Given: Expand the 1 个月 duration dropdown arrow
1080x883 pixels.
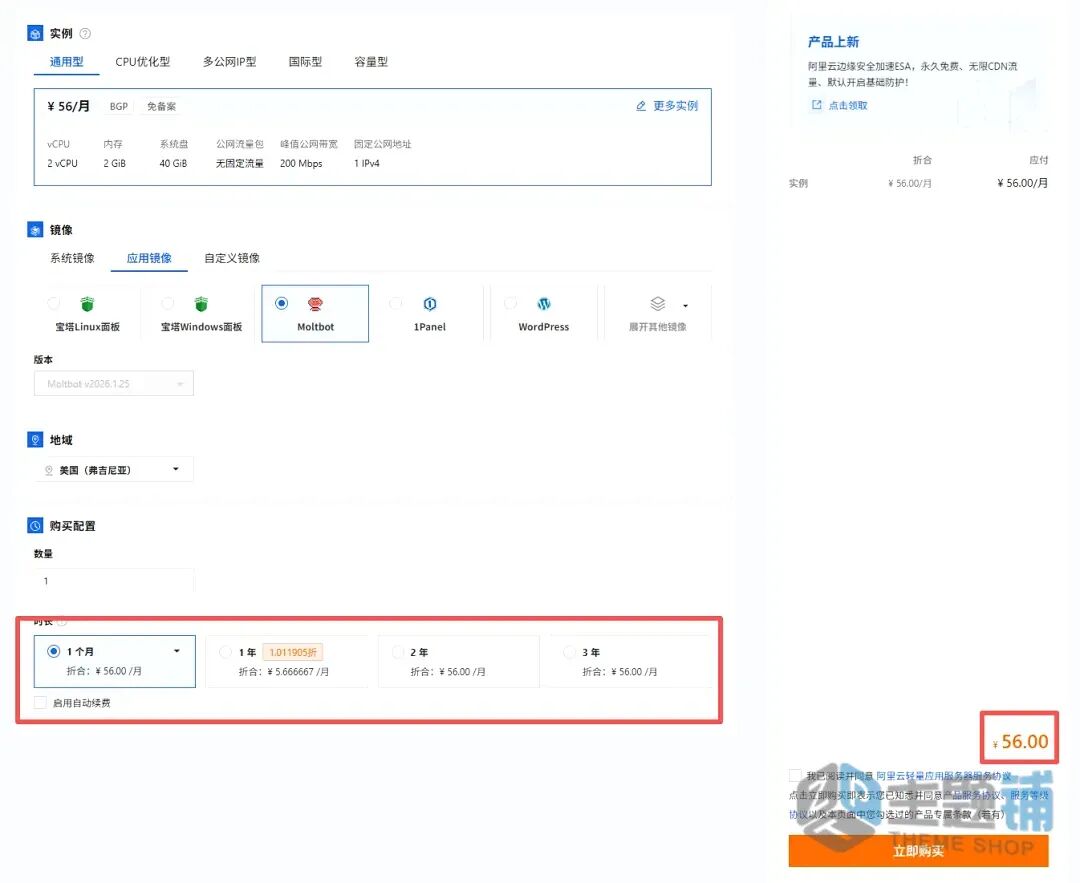Looking at the screenshot, I should point(177,651).
